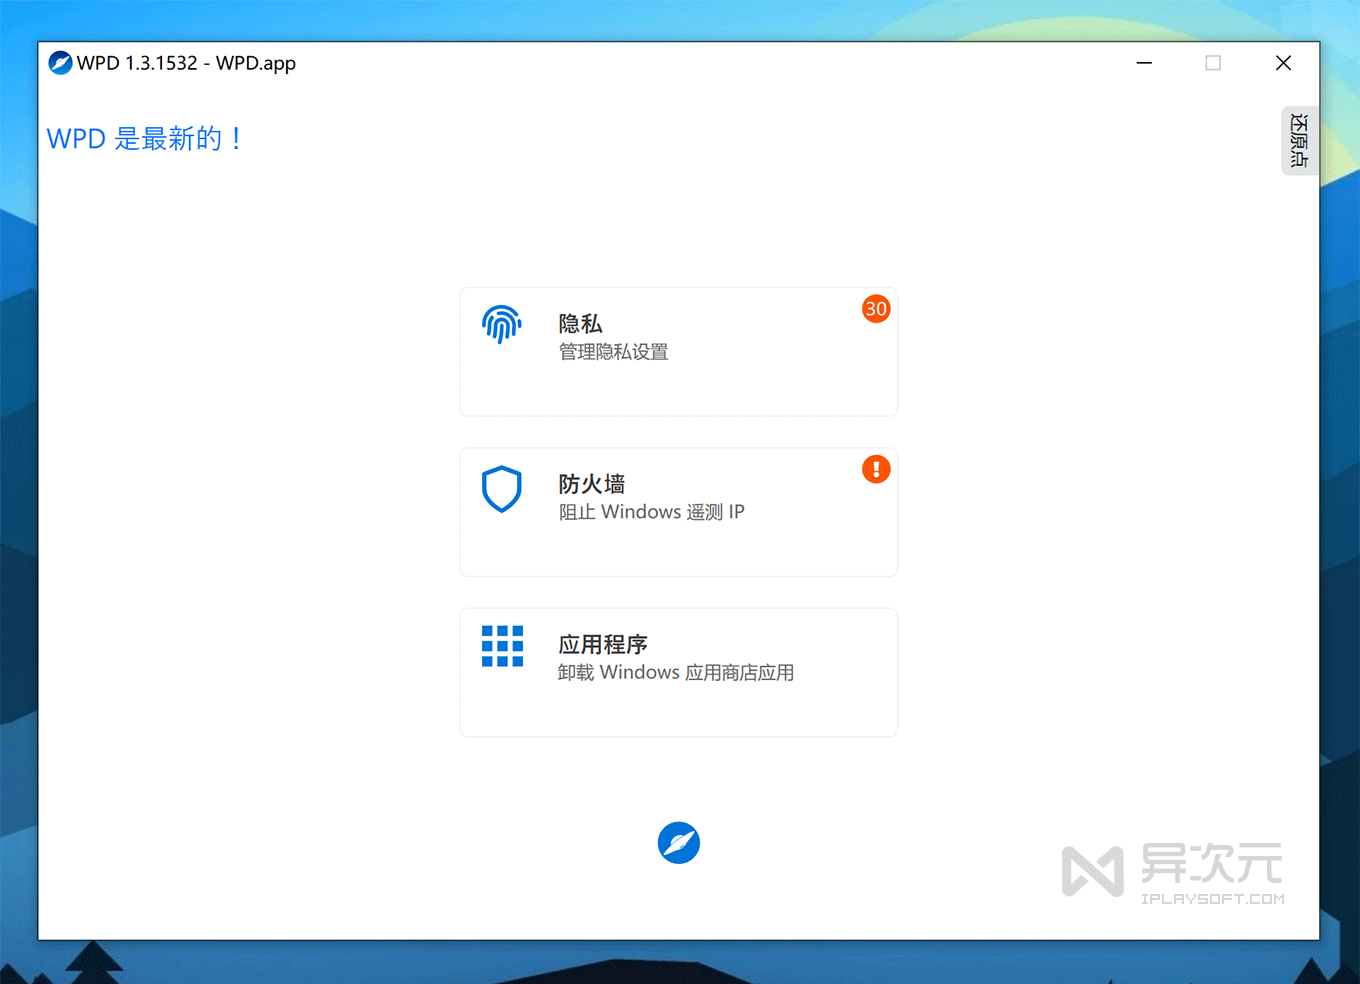Click the blue WPD logo at bottom center
The width and height of the screenshot is (1360, 984).
pos(679,843)
